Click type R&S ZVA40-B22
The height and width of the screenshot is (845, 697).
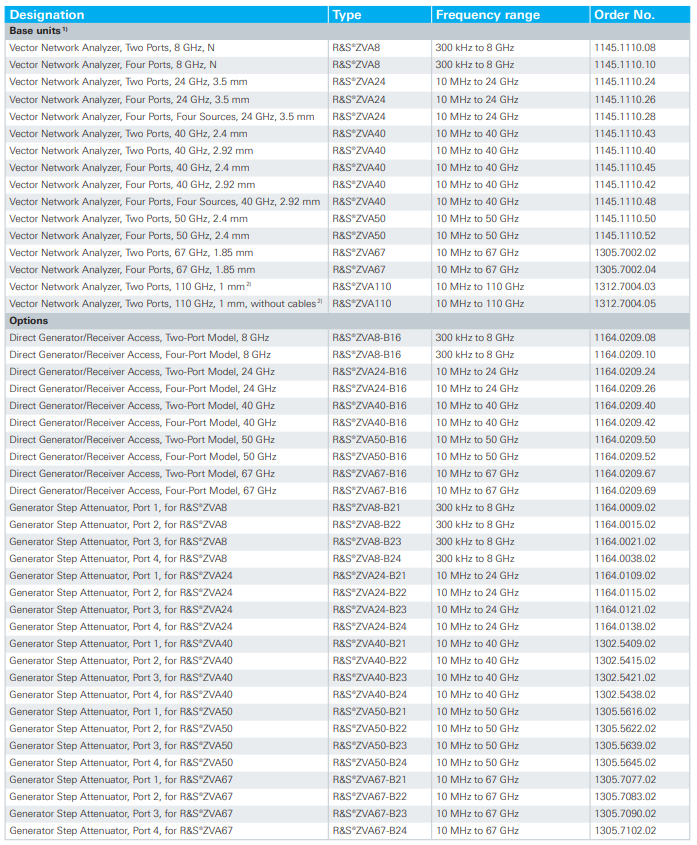click(369, 661)
